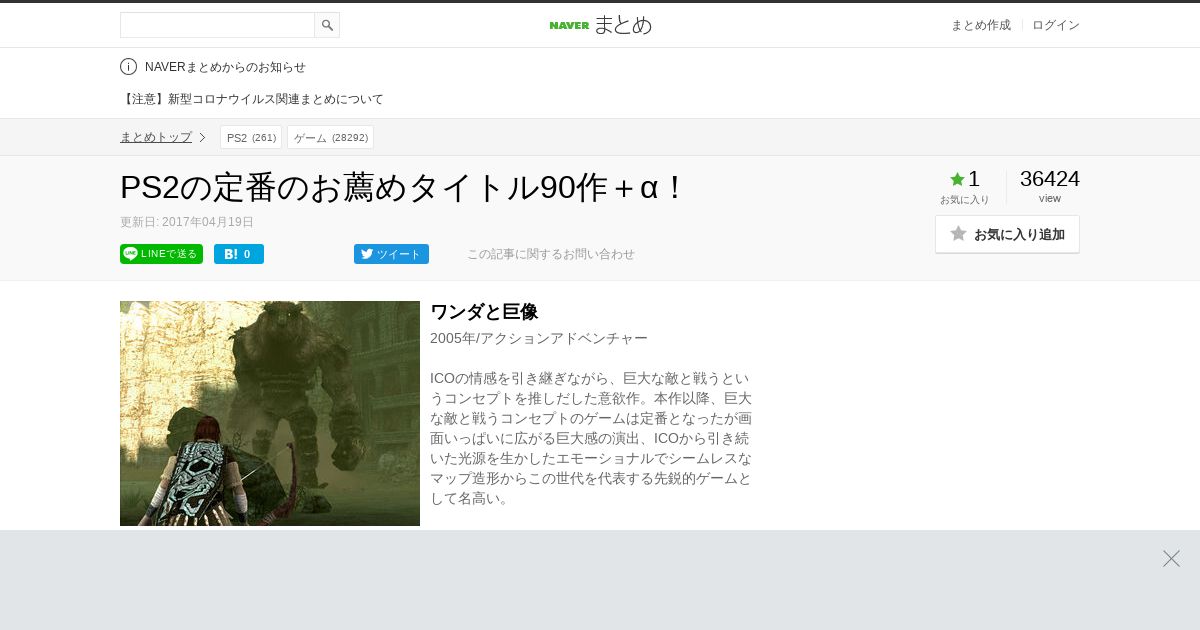
Task: Click the info icon beside NAVERまとめからのお知らせ
Action: pos(128,67)
